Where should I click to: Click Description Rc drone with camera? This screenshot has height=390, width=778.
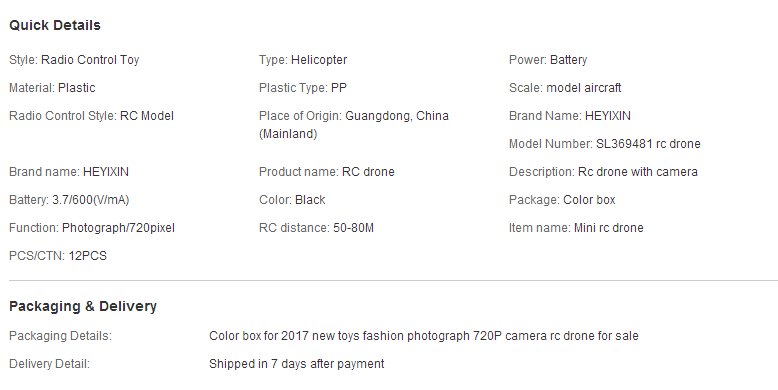[x=603, y=172]
